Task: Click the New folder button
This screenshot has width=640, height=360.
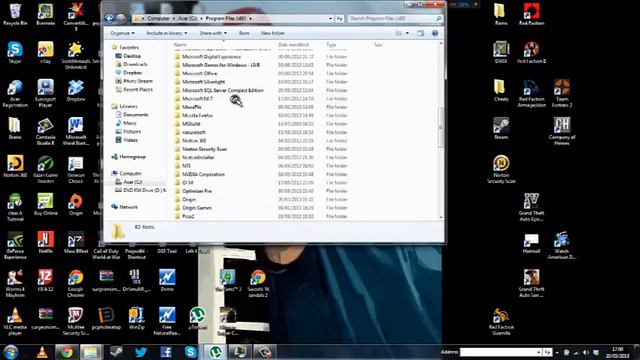Action: 273,33
